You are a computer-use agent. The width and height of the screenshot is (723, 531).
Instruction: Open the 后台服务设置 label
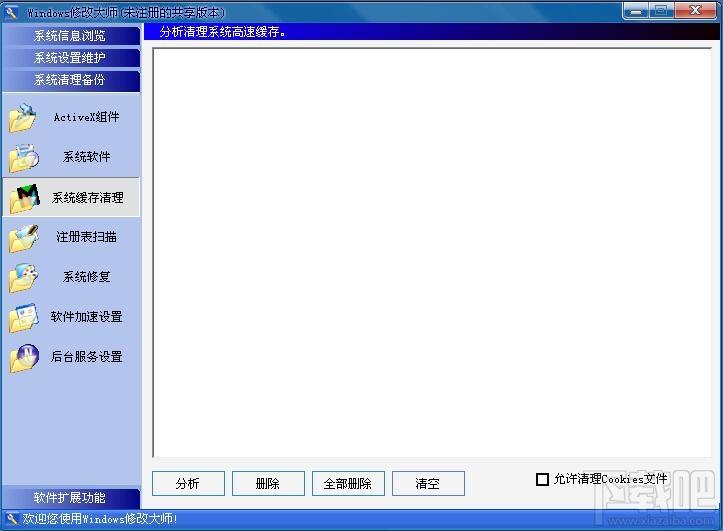(87, 357)
